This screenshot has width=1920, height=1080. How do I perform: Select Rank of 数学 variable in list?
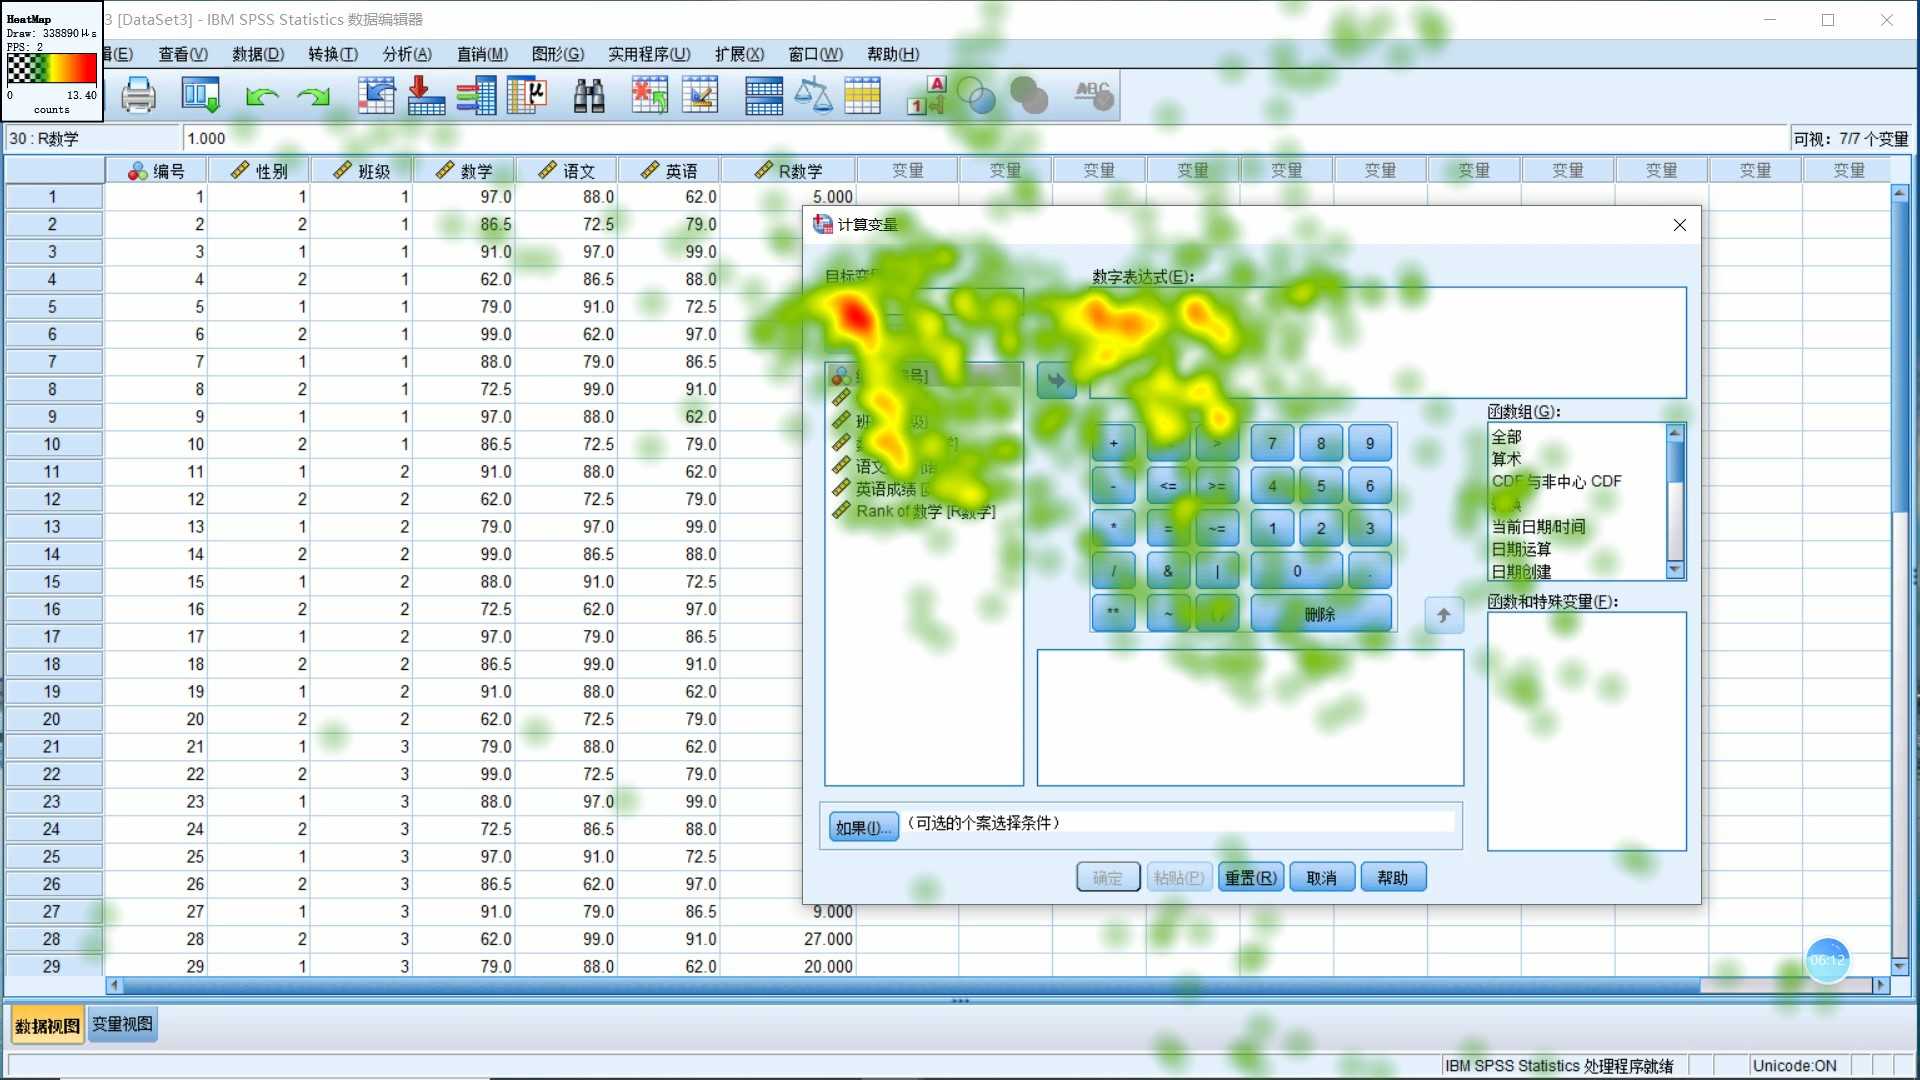[x=924, y=512]
